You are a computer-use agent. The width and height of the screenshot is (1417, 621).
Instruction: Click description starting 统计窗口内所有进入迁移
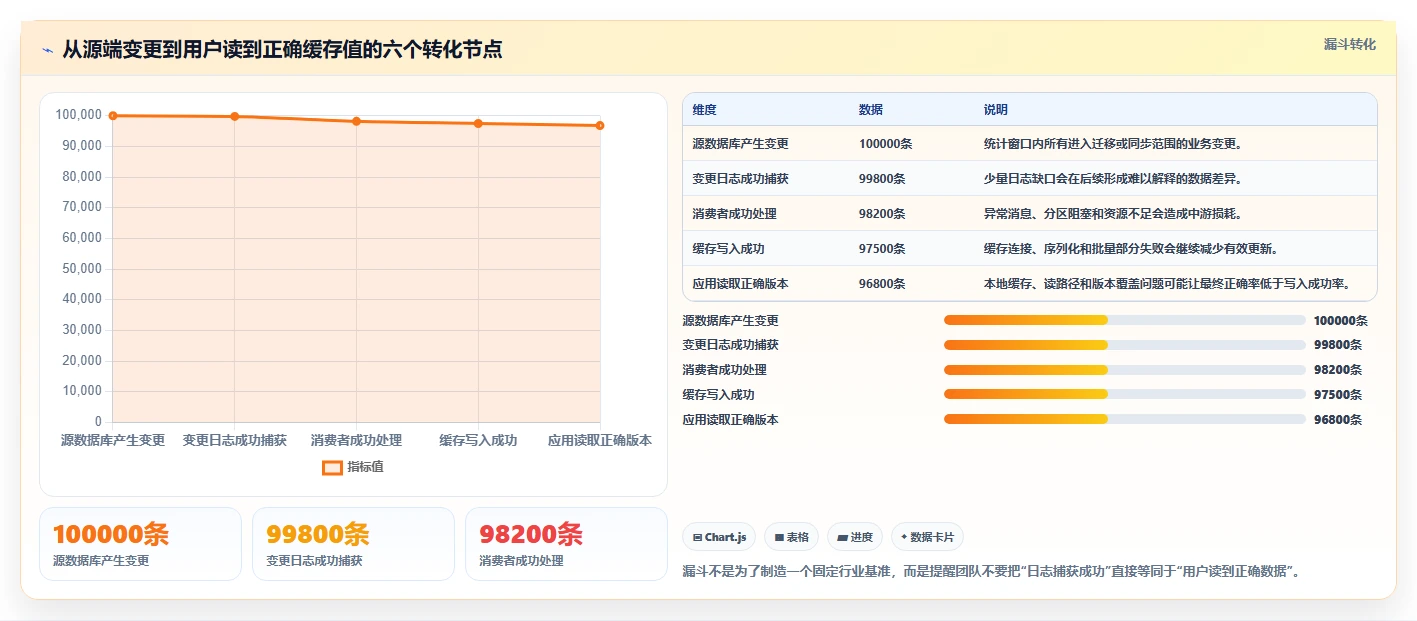tap(1113, 144)
